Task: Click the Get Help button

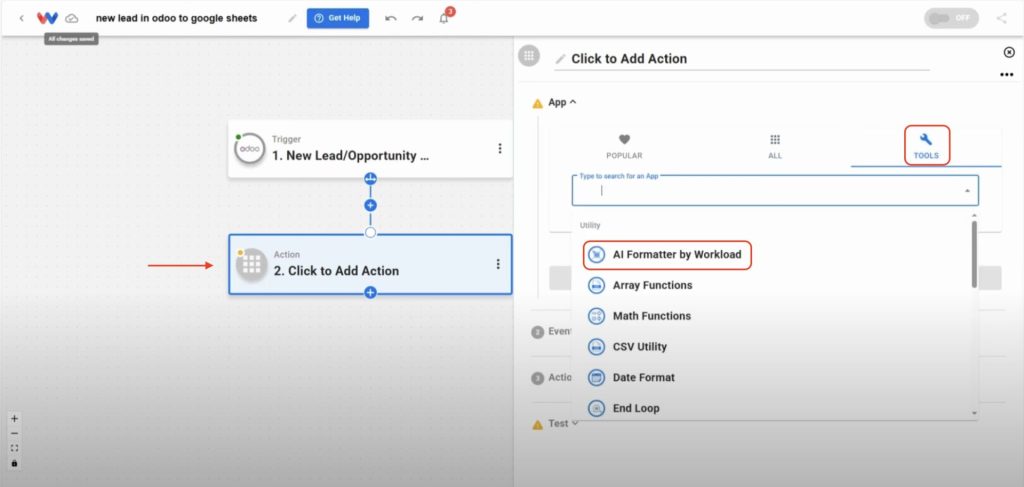Action: pos(338,18)
